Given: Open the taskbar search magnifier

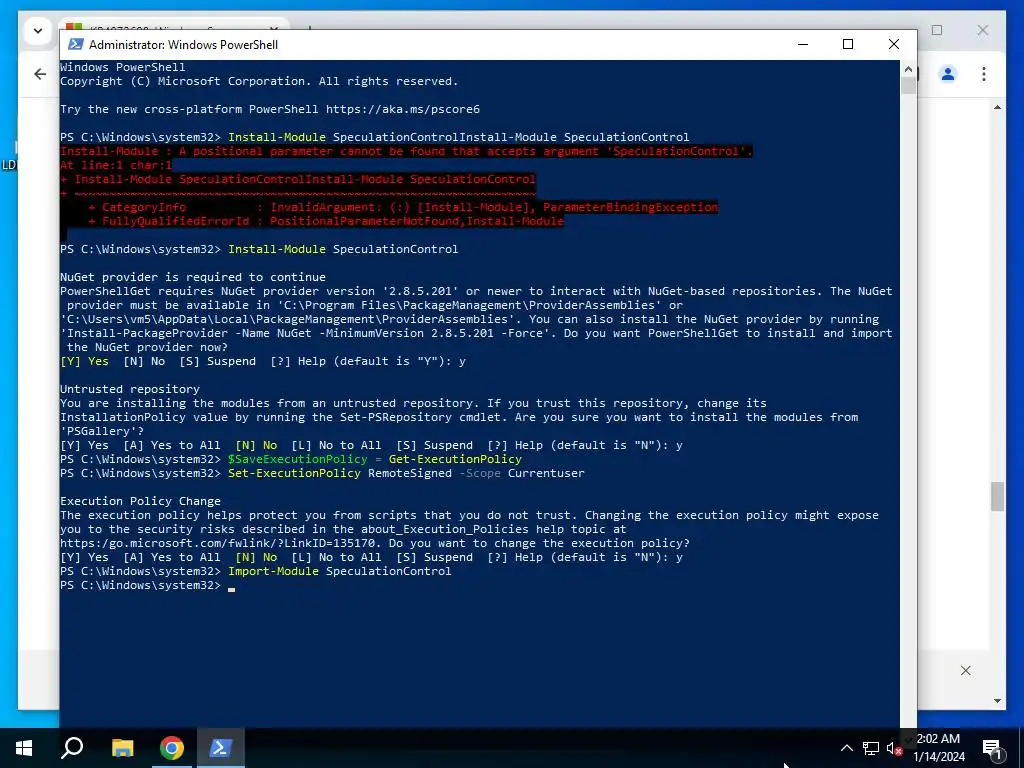Looking at the screenshot, I should 72,748.
